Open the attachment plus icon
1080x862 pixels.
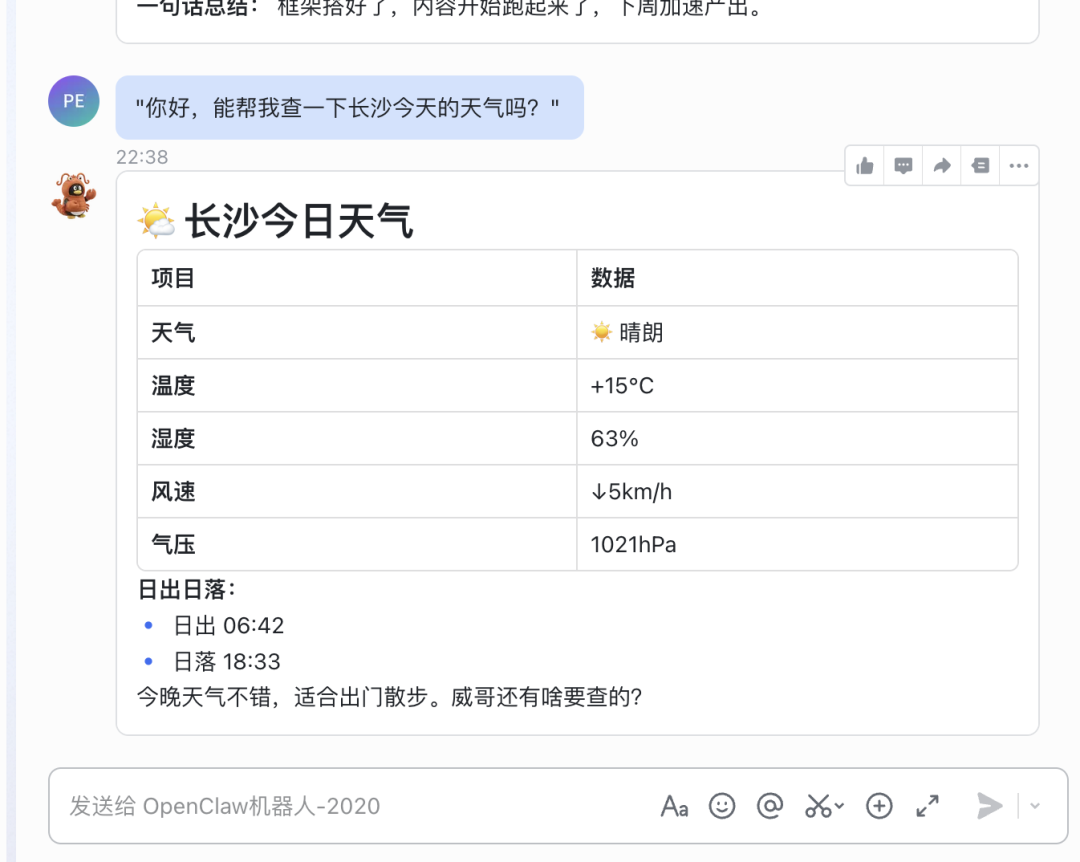pyautogui.click(x=879, y=805)
